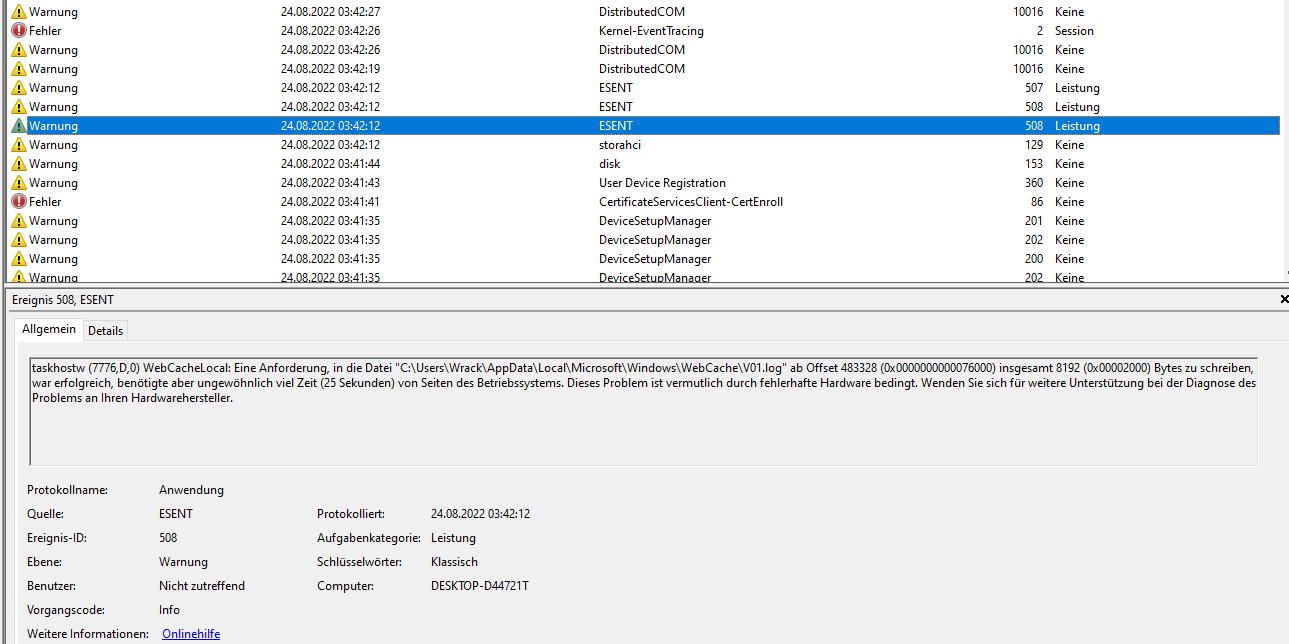Click the warning icon on the storahci row

click(x=16, y=144)
